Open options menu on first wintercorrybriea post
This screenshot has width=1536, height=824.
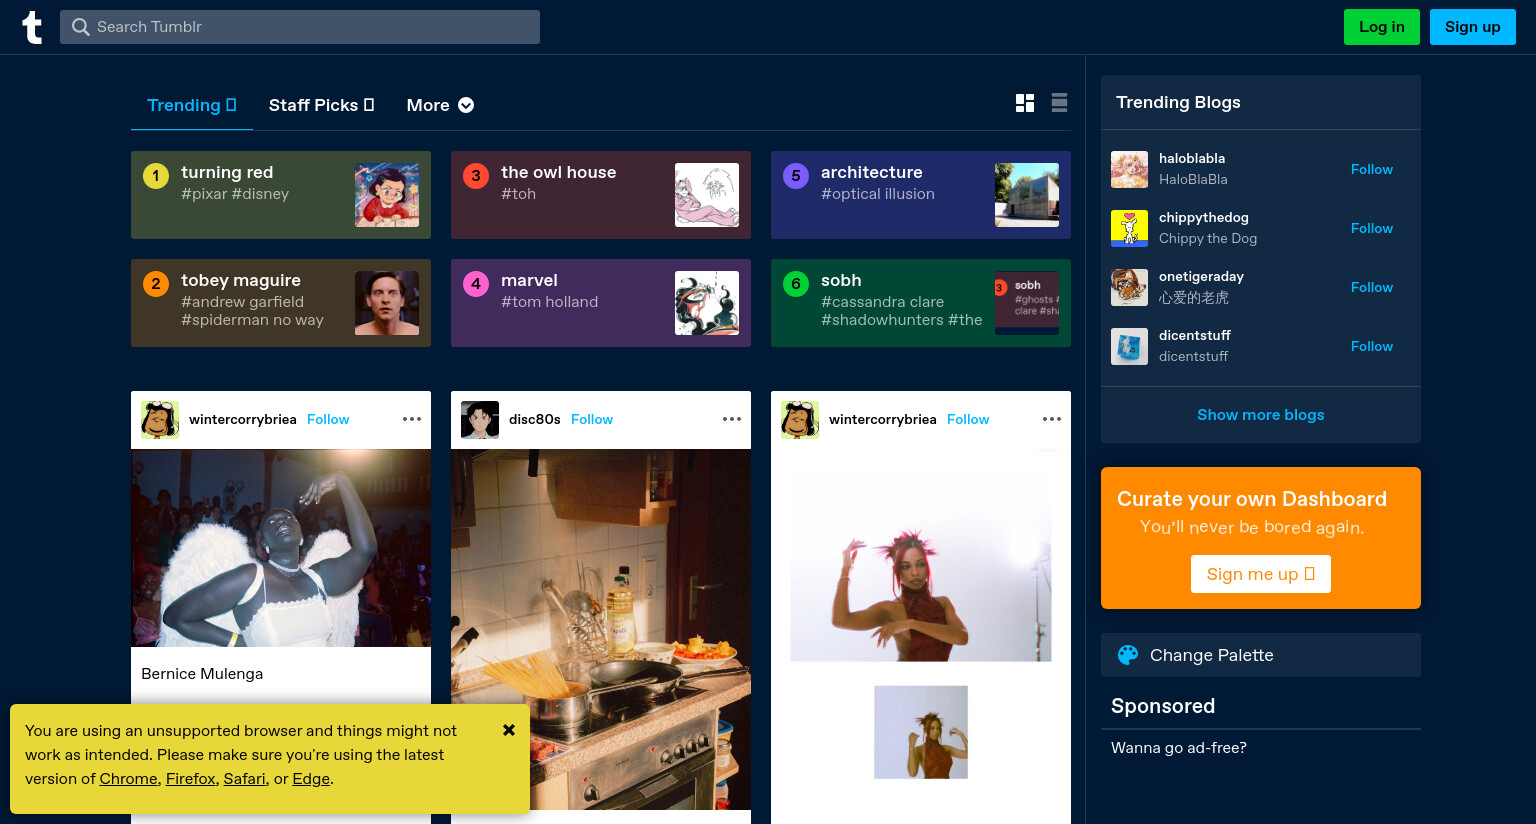point(412,419)
